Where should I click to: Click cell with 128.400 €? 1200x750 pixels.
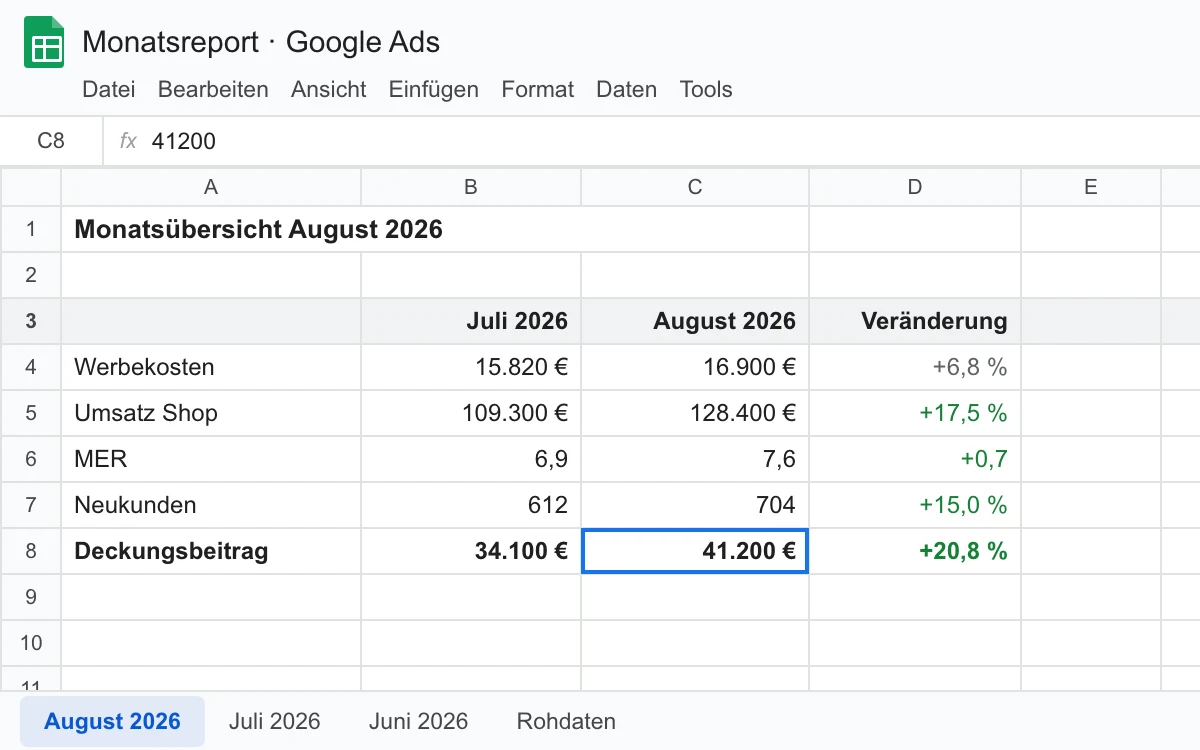[695, 413]
